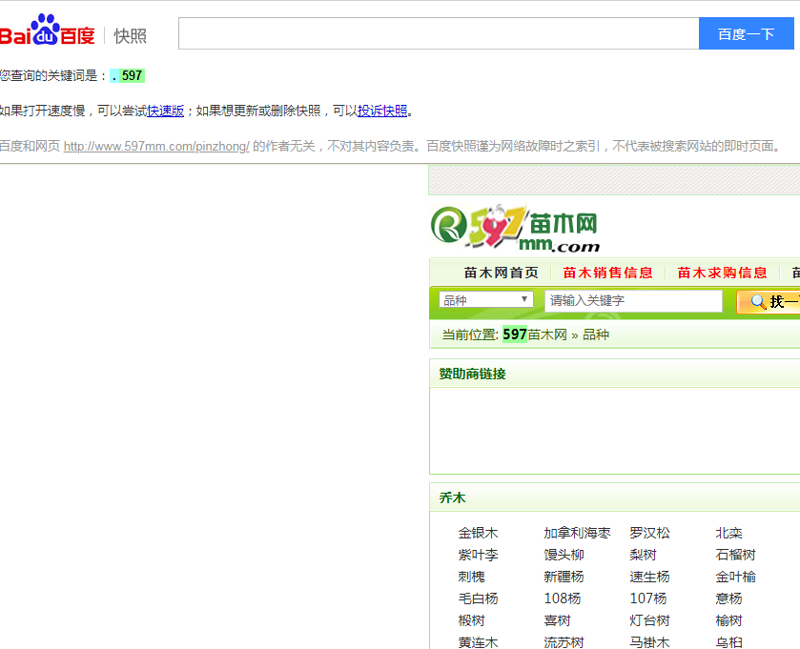Click 品种 in the breadcrumb
The width and height of the screenshot is (800, 649).
click(x=596, y=335)
